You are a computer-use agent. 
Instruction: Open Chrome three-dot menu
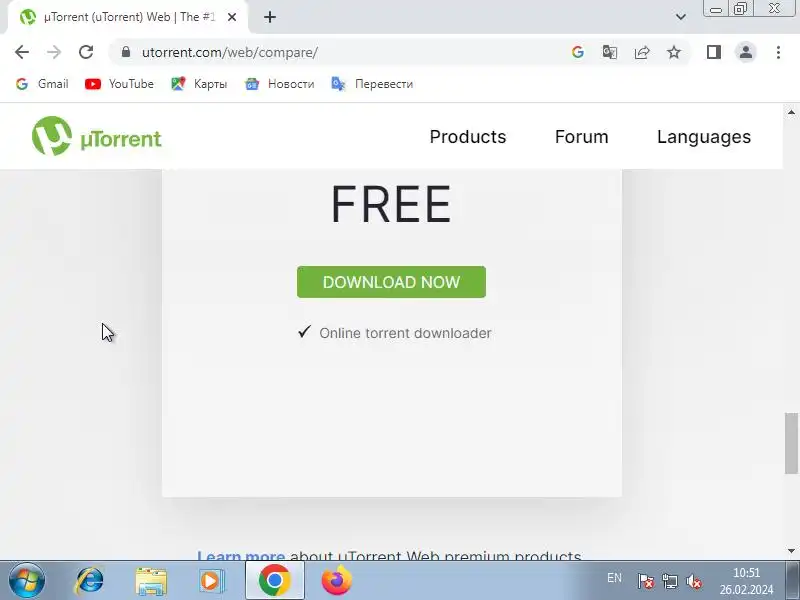click(x=778, y=52)
